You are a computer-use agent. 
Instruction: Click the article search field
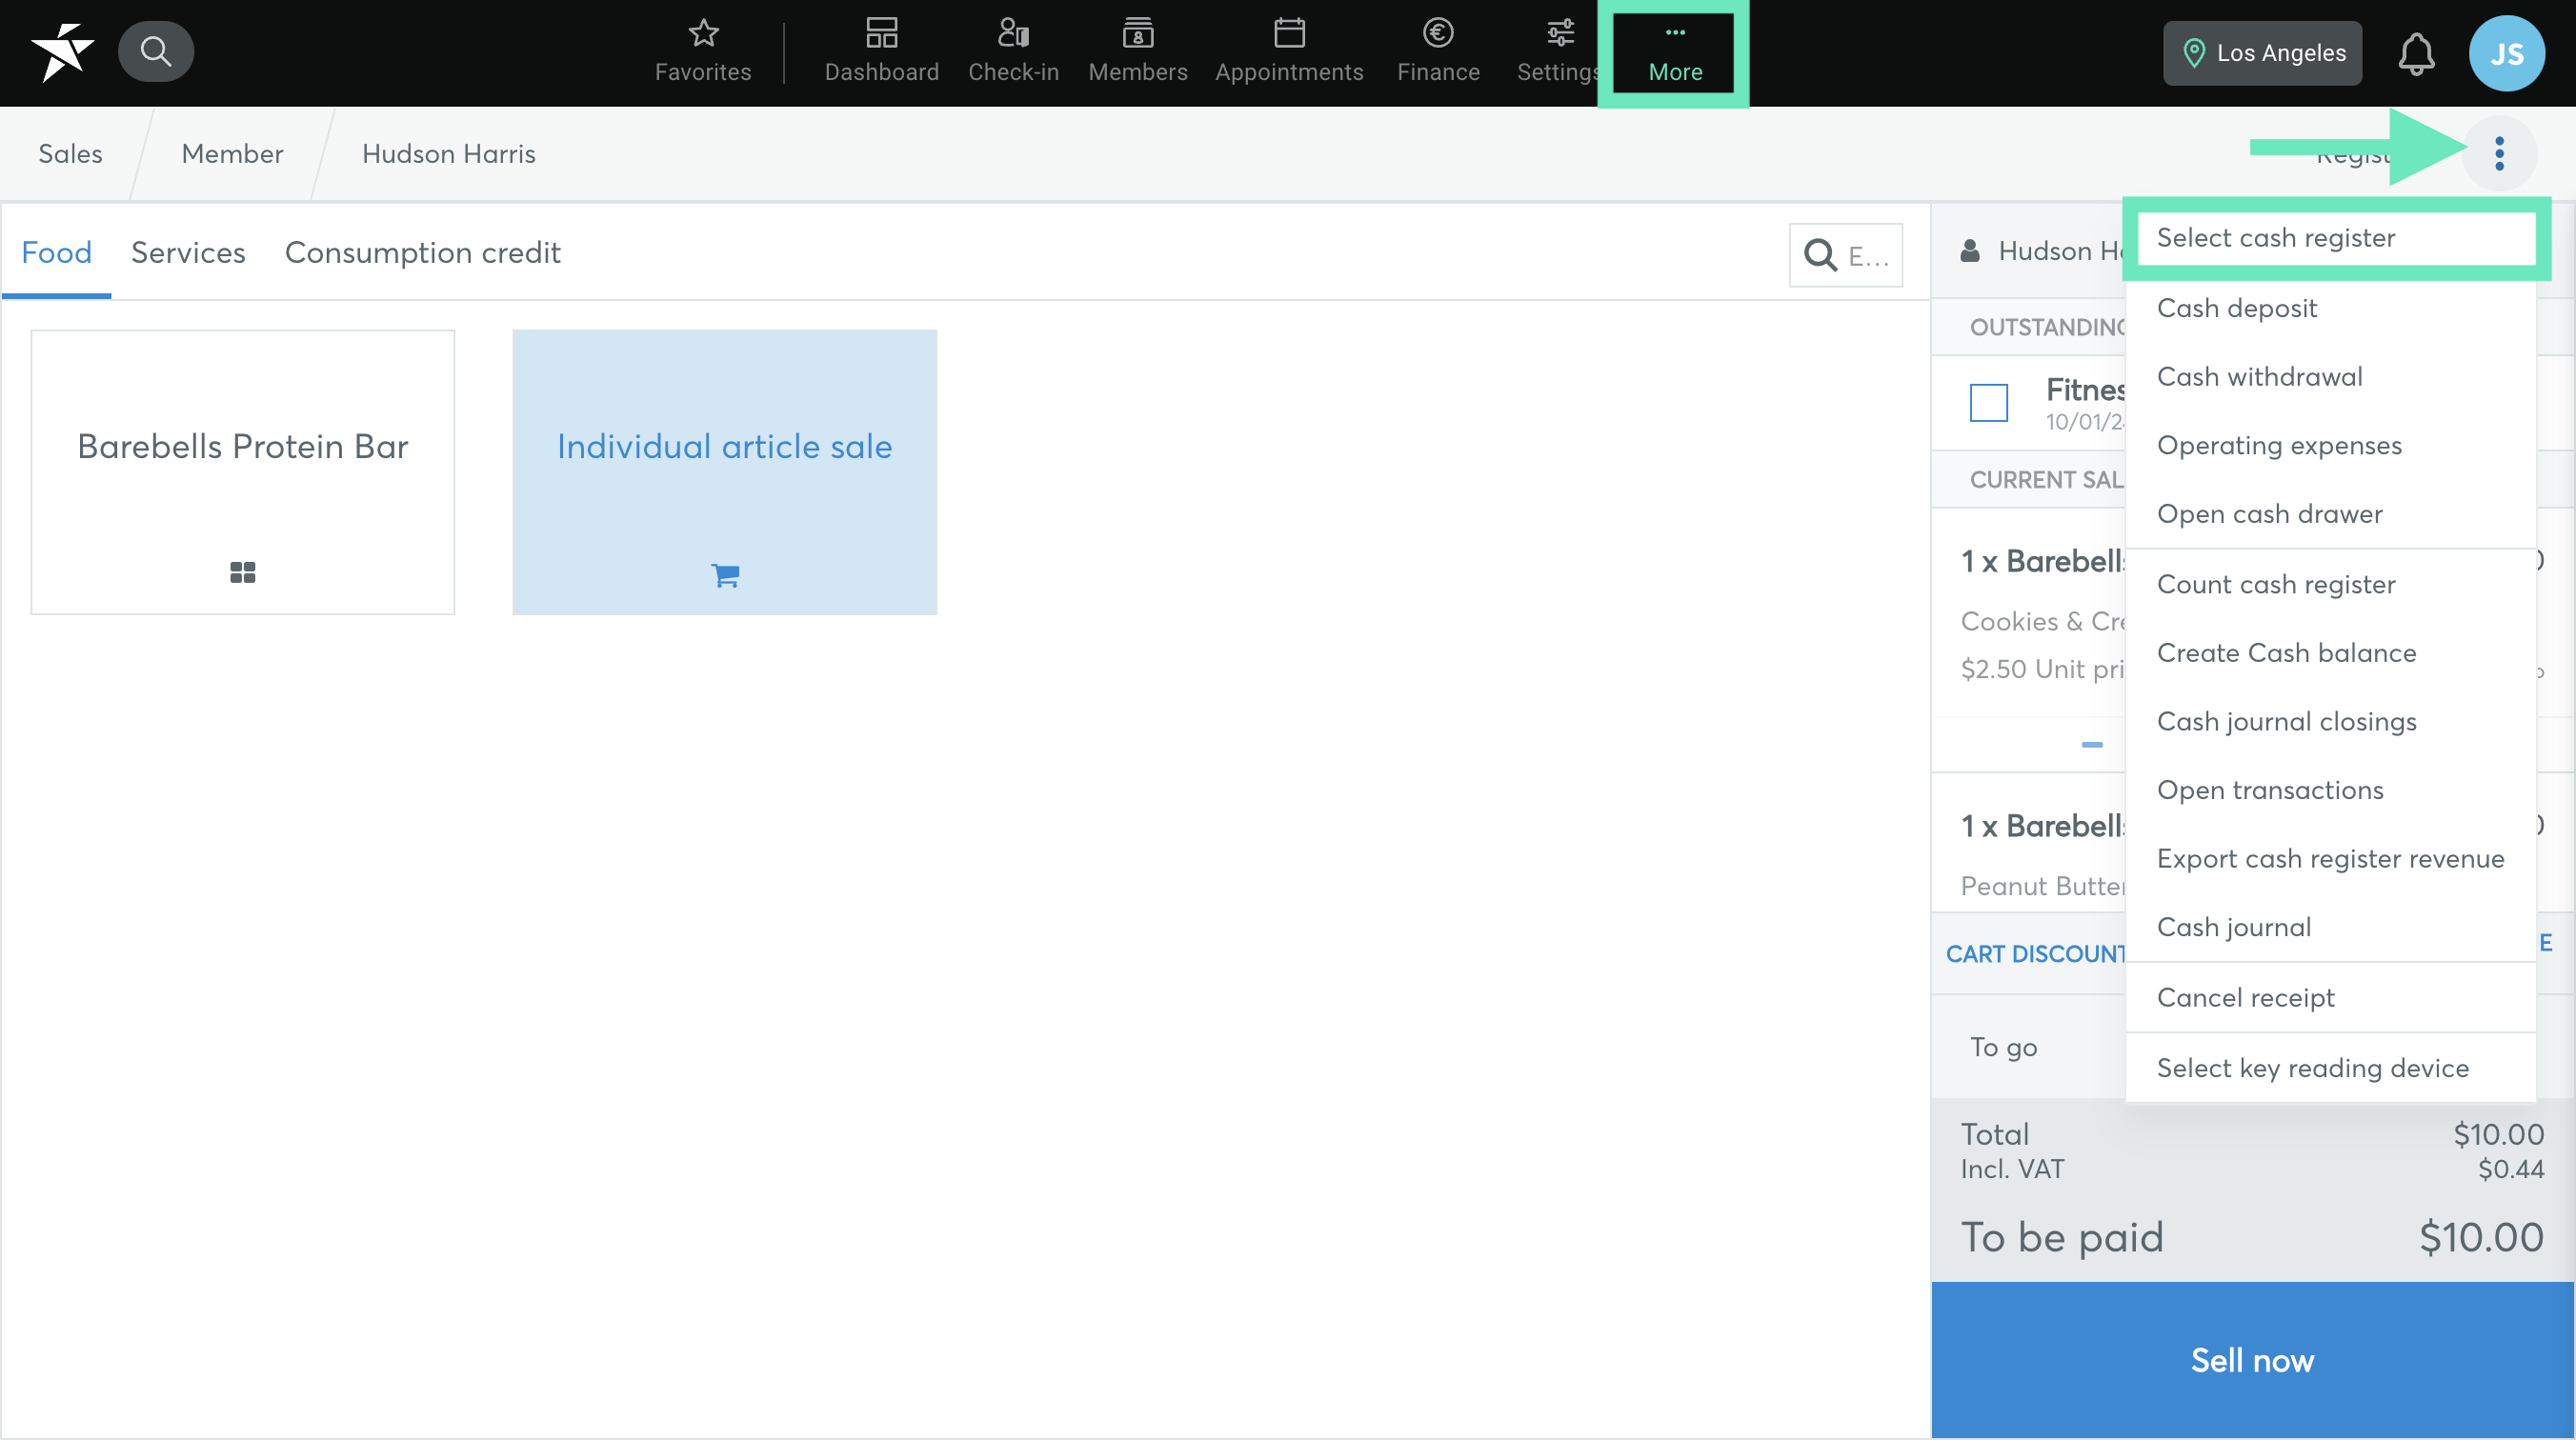(1846, 255)
